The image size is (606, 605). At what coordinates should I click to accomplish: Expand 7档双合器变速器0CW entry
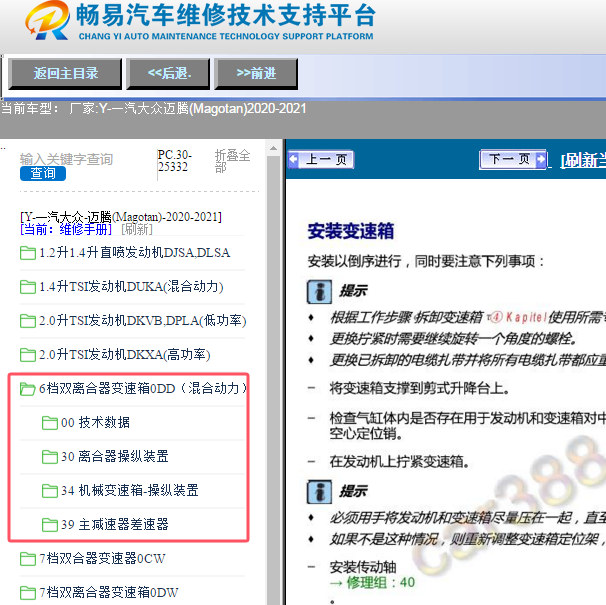pyautogui.click(x=102, y=559)
